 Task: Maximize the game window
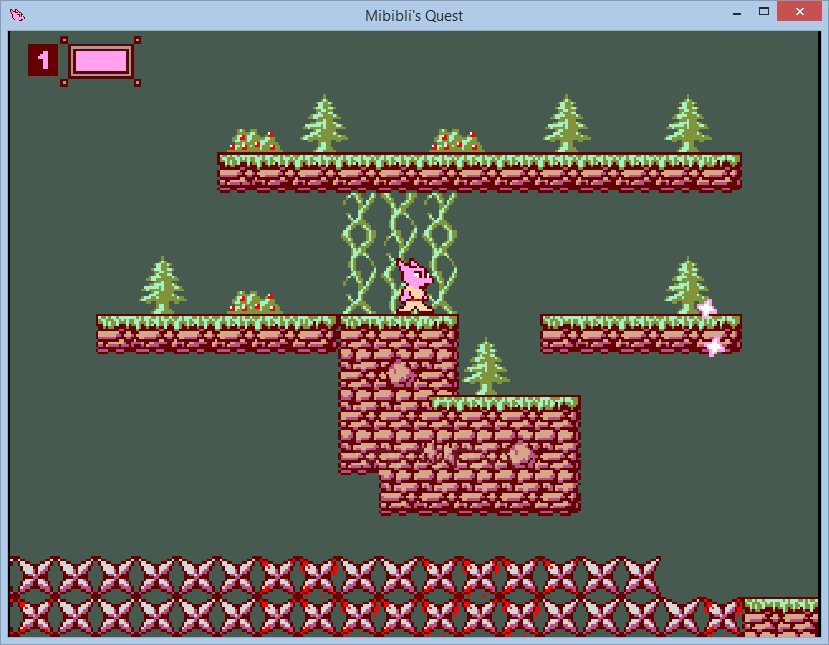coord(763,12)
